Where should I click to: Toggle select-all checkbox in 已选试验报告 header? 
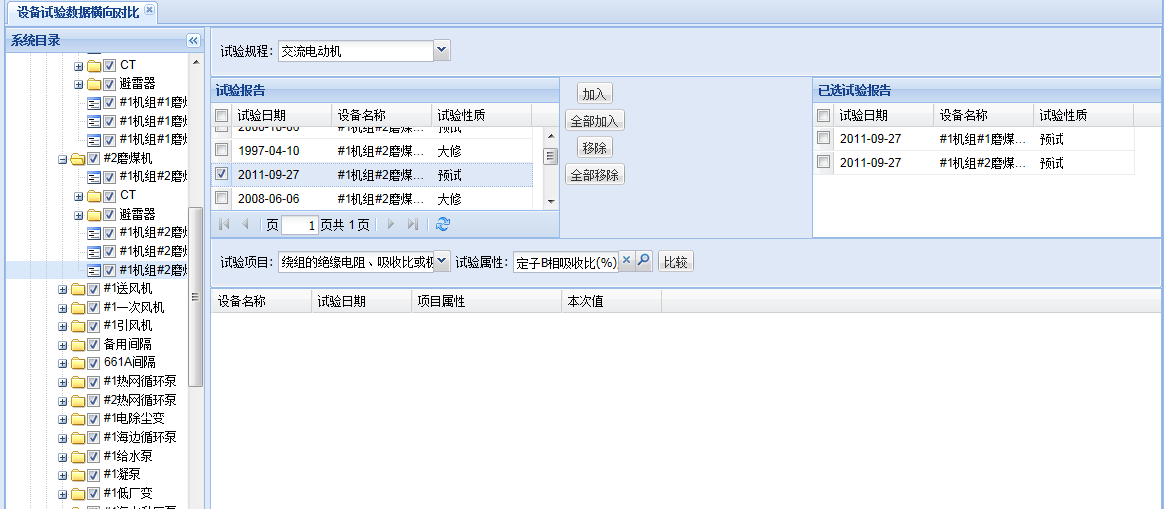click(x=823, y=116)
